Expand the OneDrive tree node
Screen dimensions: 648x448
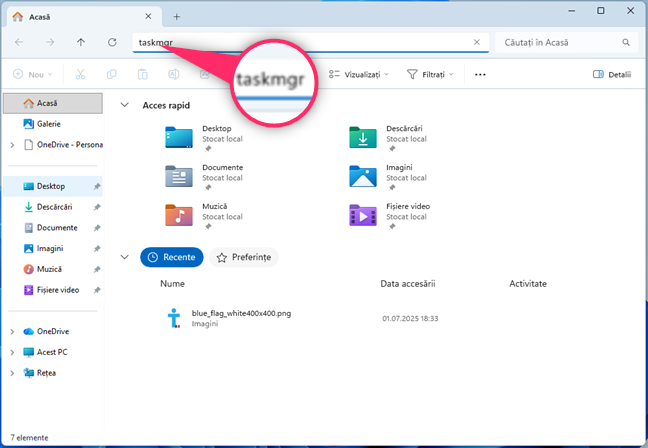pos(12,331)
